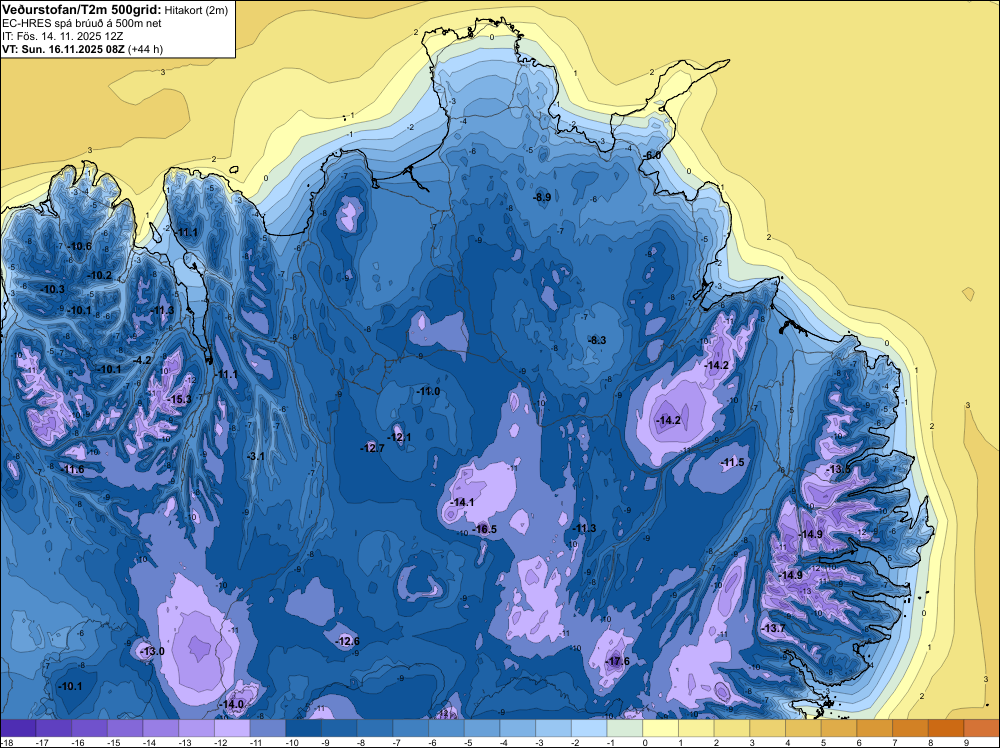Select the -6.0 coastal temperature label
The height and width of the screenshot is (748, 1000).
652,156
